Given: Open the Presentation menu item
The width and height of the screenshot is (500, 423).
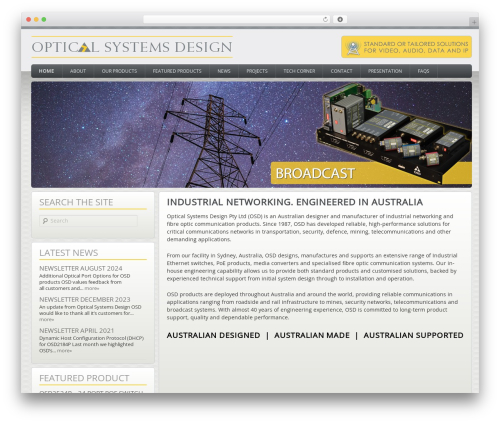Looking at the screenshot, I should pos(385,71).
